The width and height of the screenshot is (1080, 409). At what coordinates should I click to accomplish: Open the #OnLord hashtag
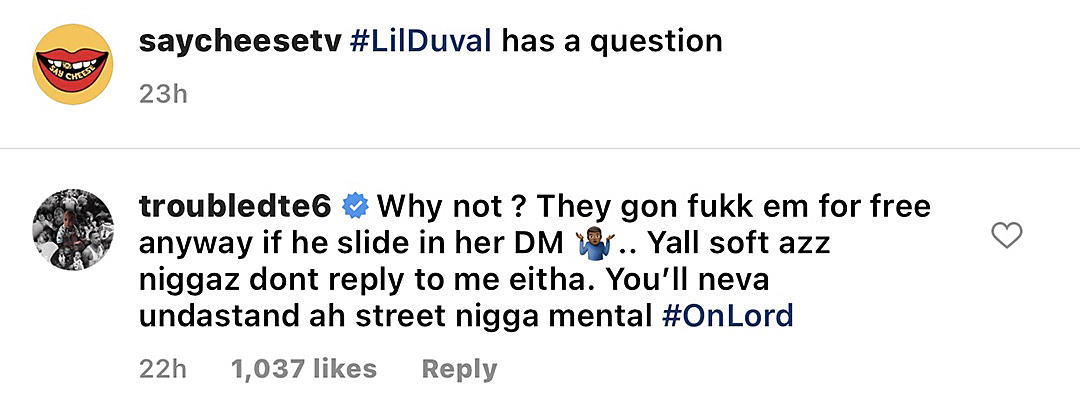(727, 317)
